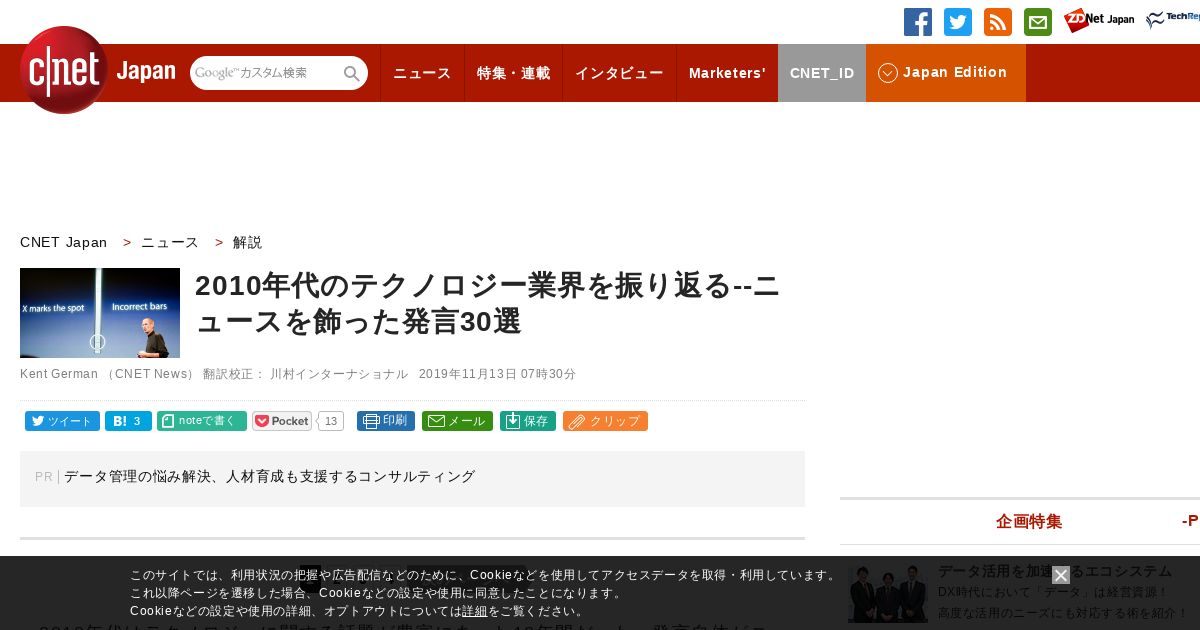The image size is (1200, 630).
Task: Click author name Kent German
Action: [x=58, y=374]
